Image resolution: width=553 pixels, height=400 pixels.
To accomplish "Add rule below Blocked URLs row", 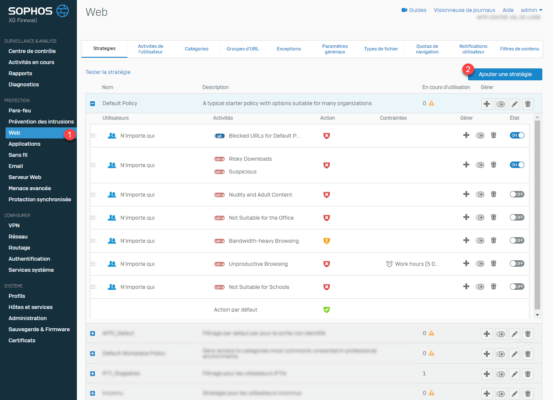I will click(x=466, y=135).
